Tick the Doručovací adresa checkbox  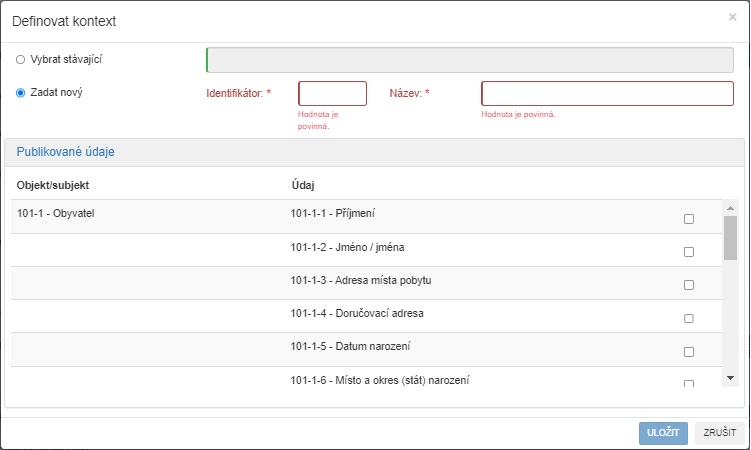[688, 319]
